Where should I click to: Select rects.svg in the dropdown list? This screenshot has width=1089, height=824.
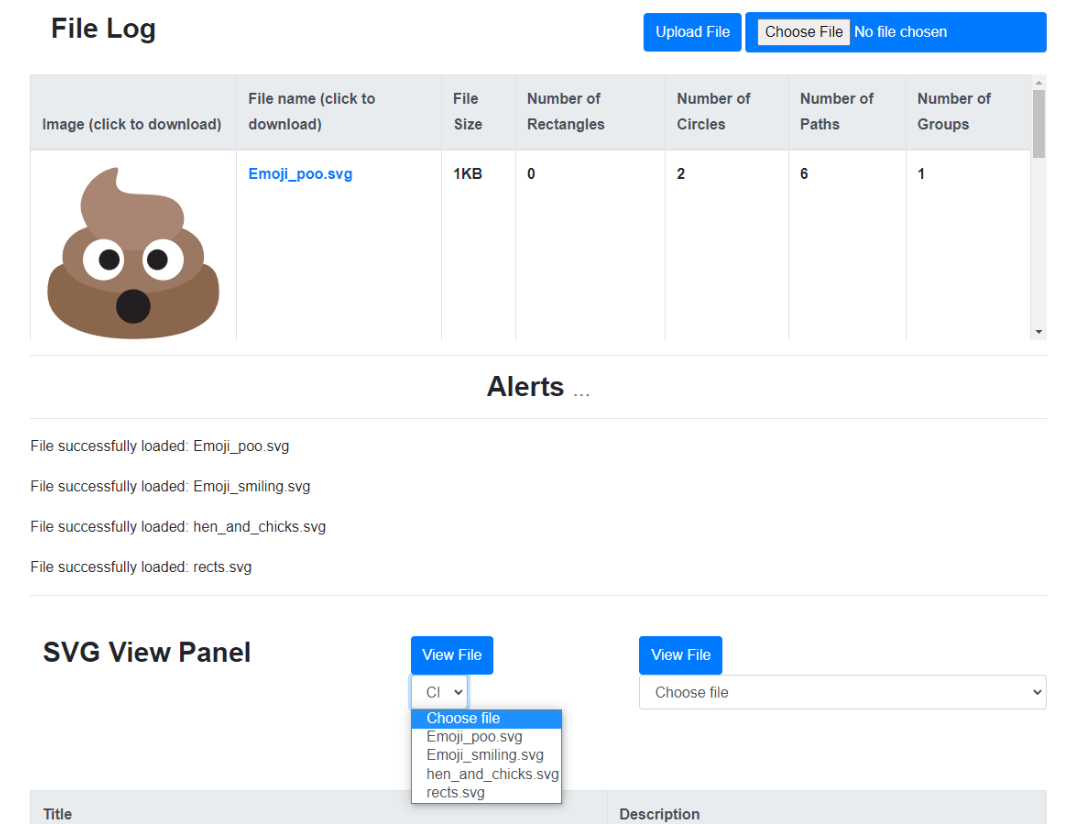(x=455, y=792)
